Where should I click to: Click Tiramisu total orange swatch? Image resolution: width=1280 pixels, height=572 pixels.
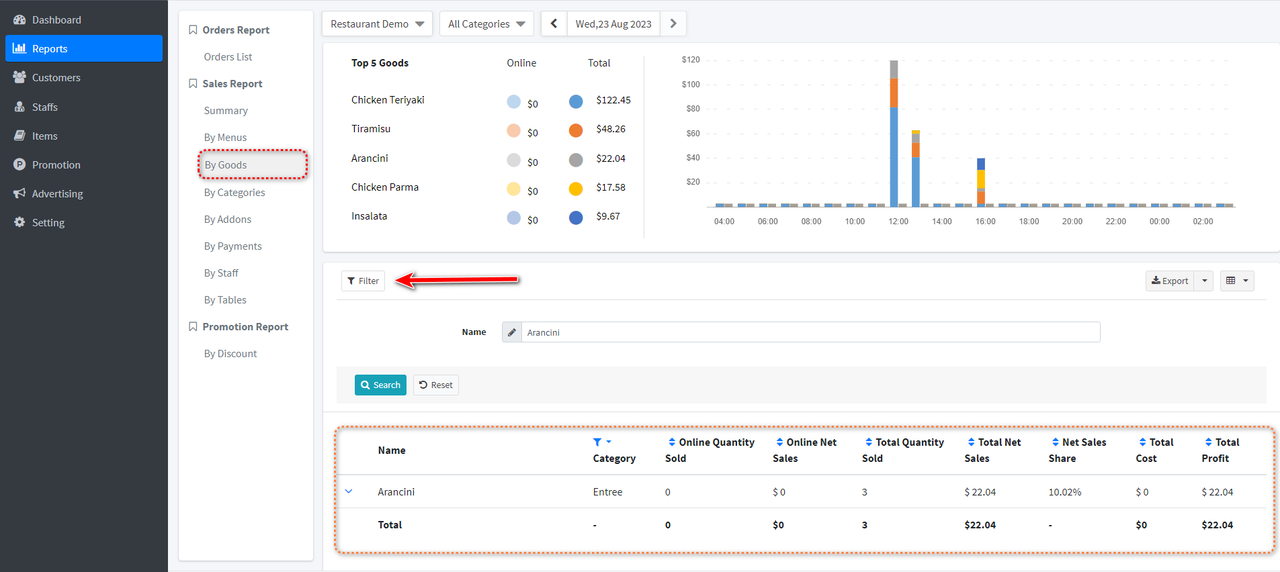(x=576, y=130)
